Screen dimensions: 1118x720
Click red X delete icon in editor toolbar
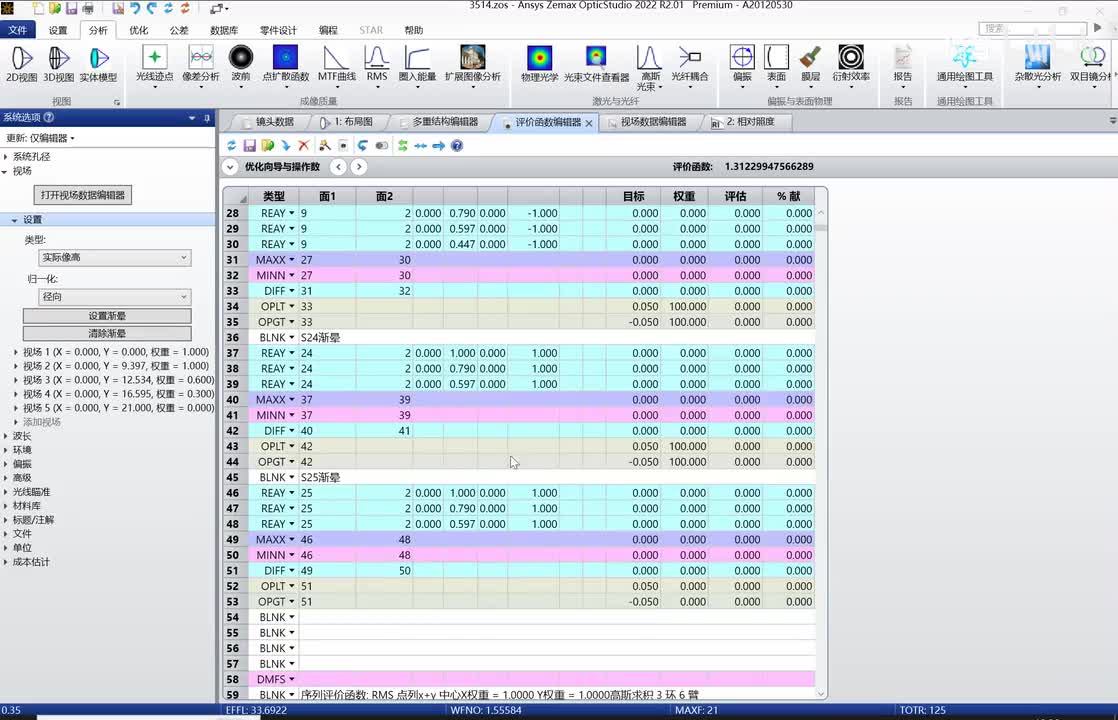304,145
